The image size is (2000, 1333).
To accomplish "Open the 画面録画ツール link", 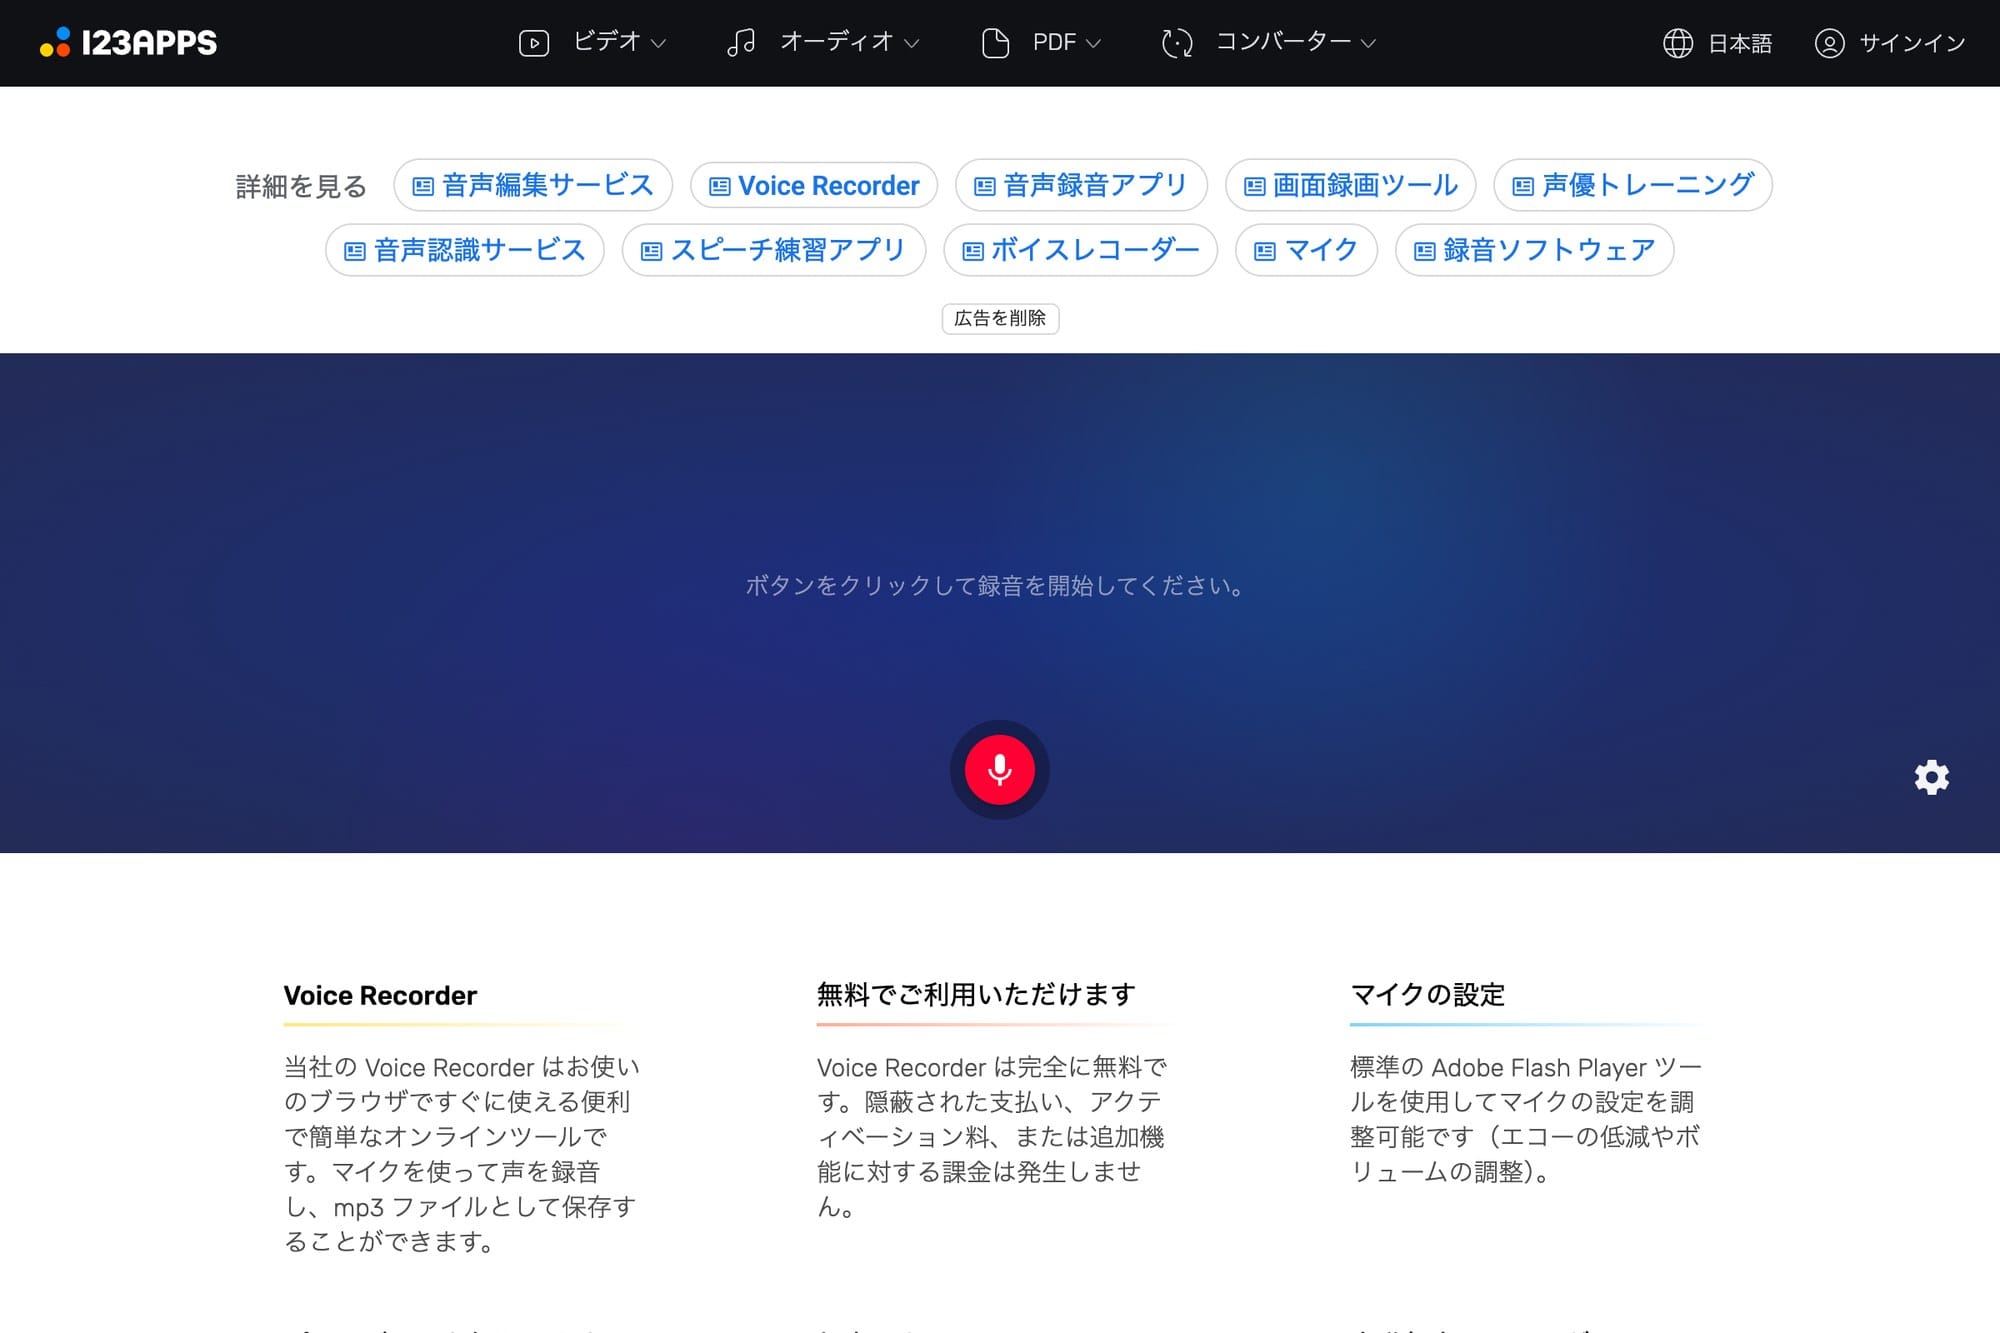I will point(1351,185).
